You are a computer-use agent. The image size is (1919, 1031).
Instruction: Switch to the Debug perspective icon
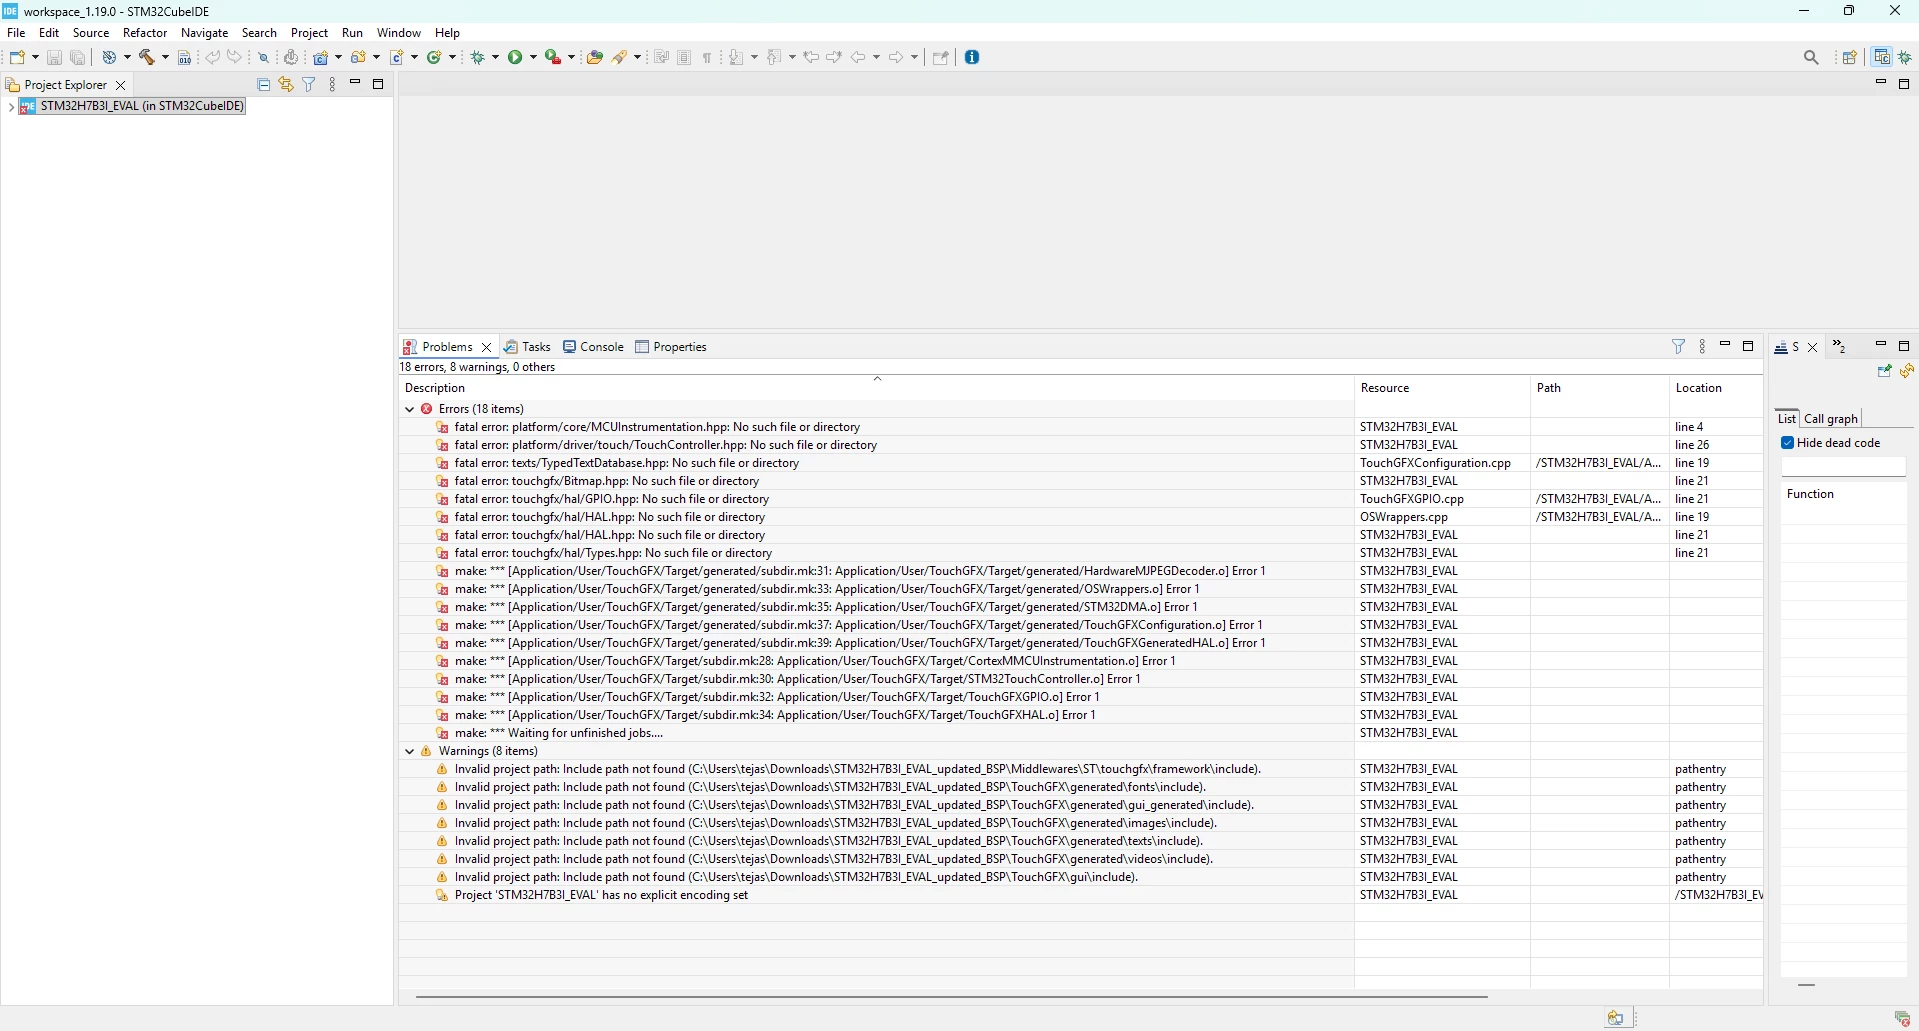[1905, 58]
